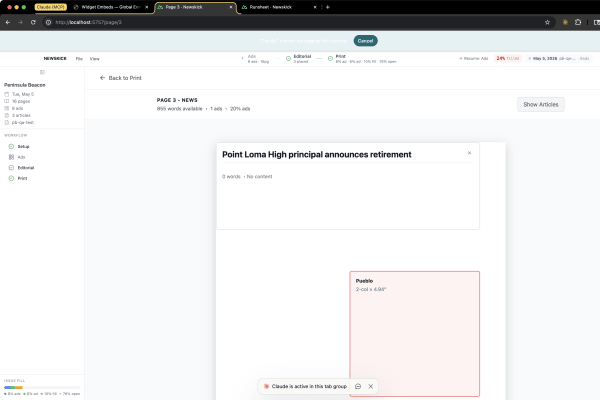Cancel the Claude debugging banner
The height and width of the screenshot is (400, 600).
point(365,41)
